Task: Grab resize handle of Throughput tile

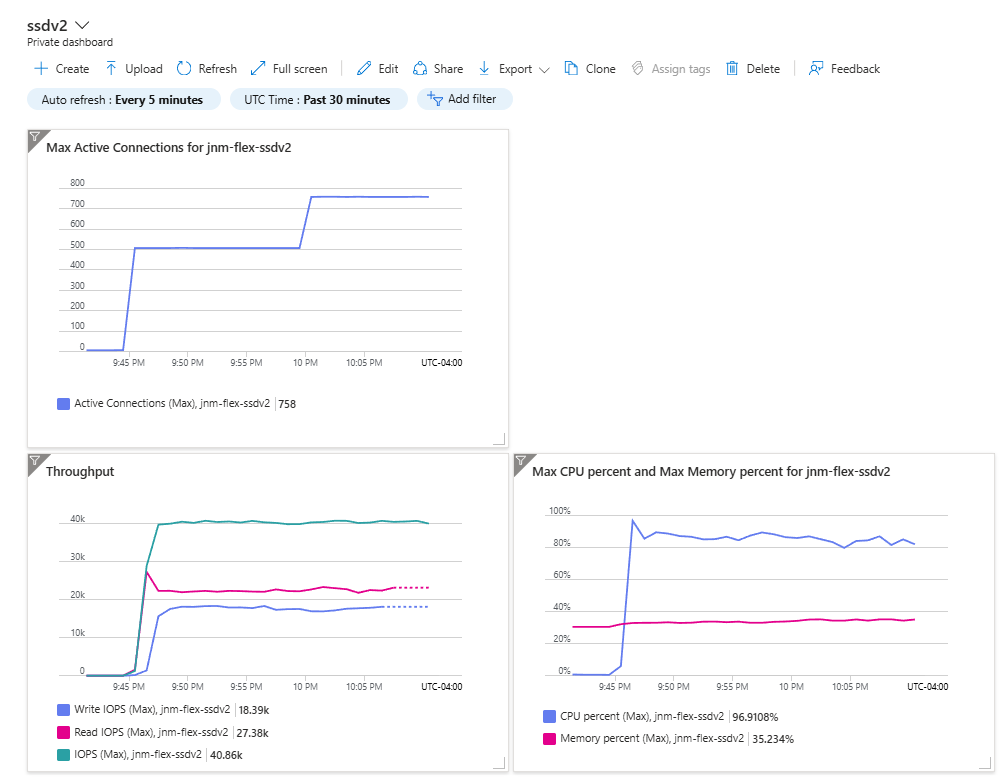Action: coord(500,763)
